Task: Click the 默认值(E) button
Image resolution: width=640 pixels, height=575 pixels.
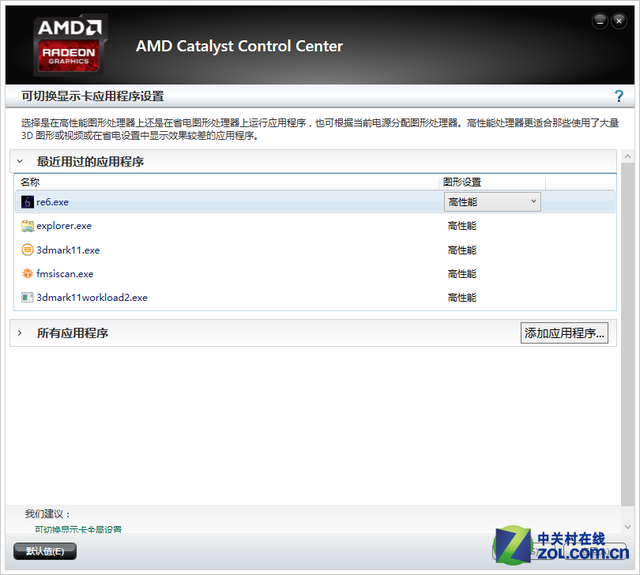Action: pos(45,551)
